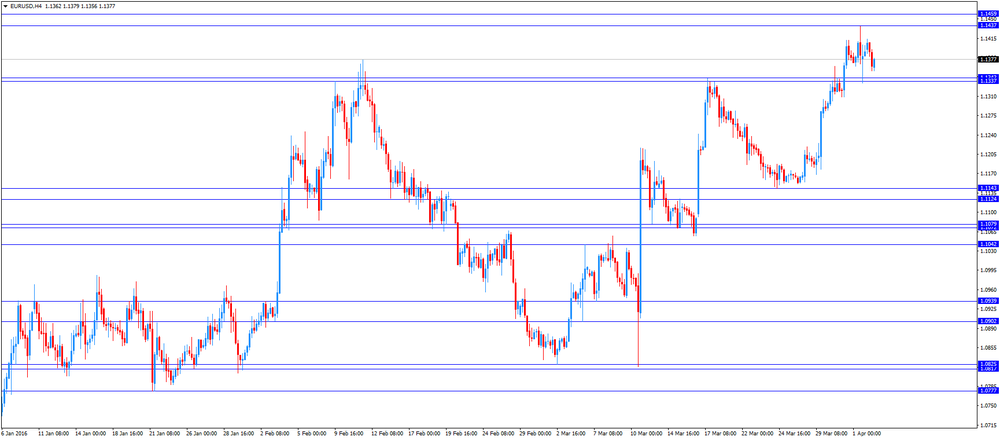Click the 18 Jan 16:00 time label
The image size is (1000, 440).
[128, 434]
